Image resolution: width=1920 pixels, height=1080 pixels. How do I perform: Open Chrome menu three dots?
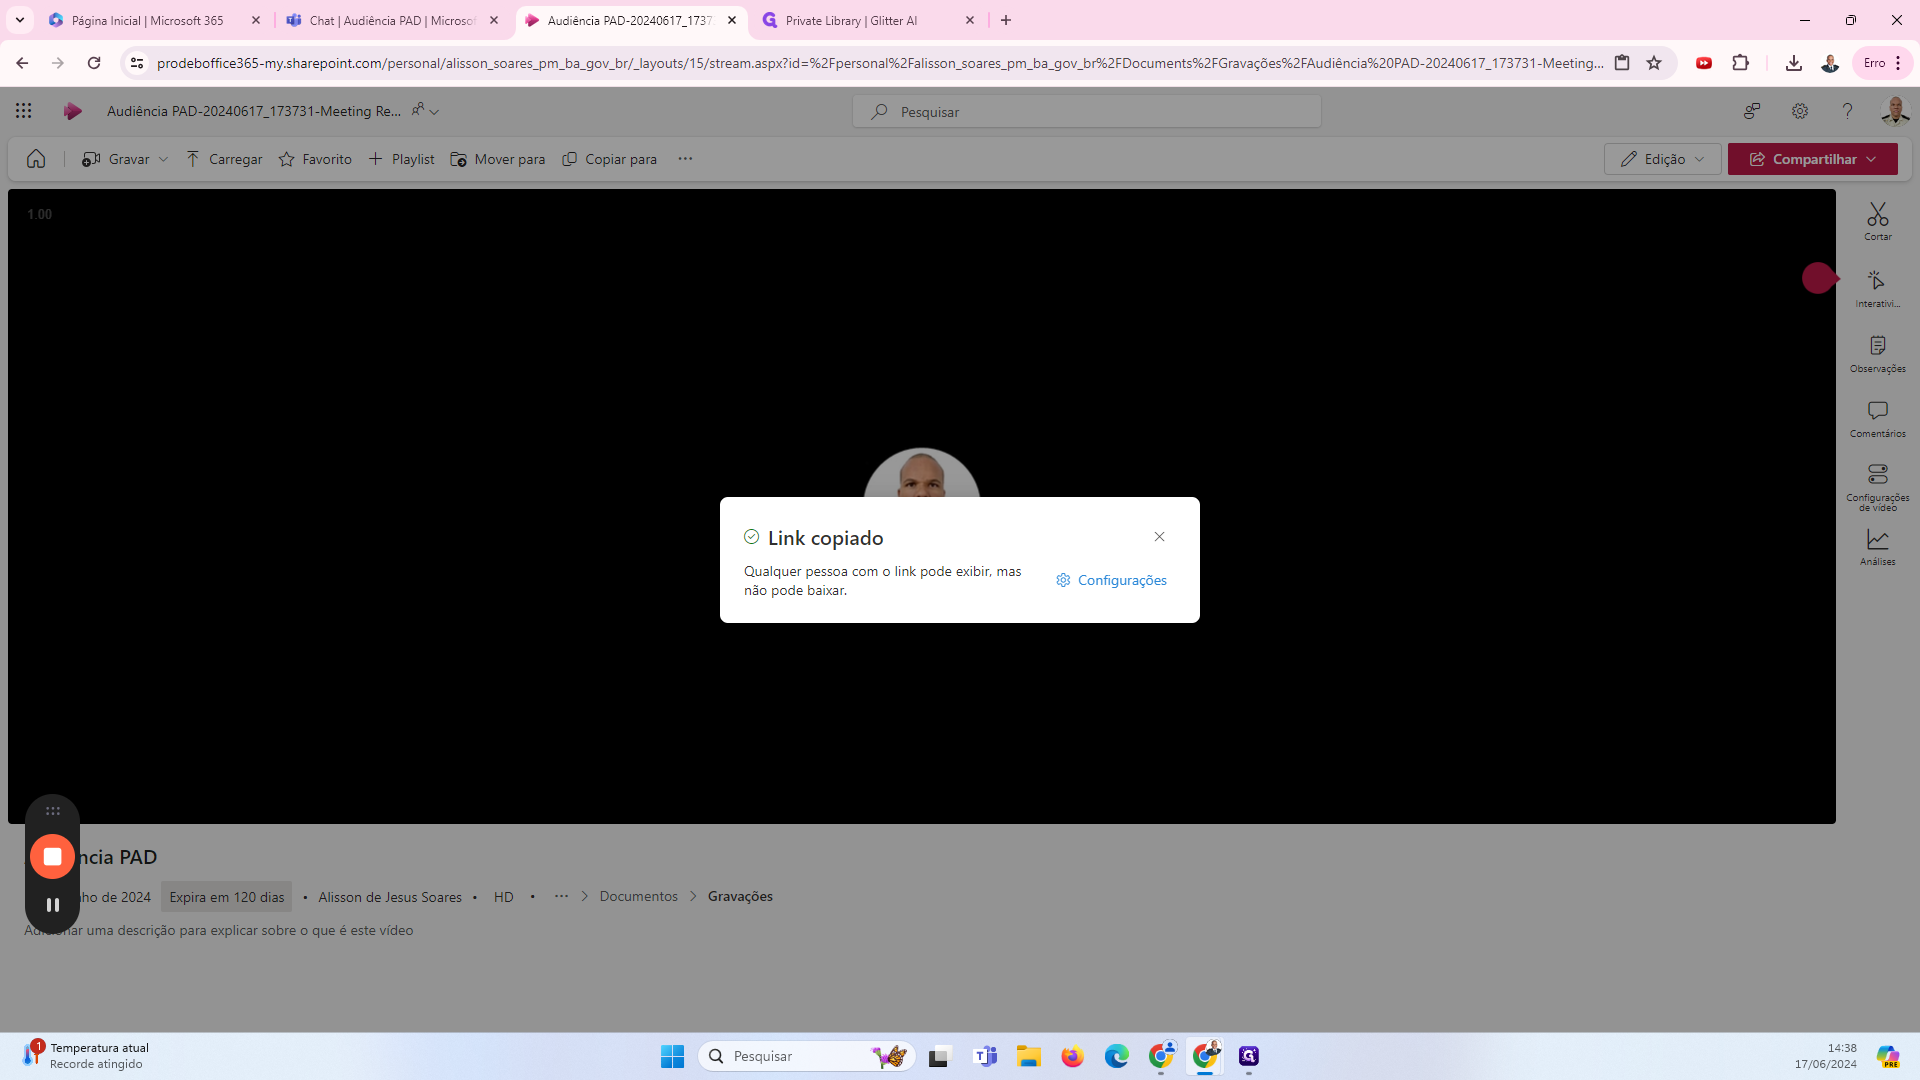(1898, 63)
